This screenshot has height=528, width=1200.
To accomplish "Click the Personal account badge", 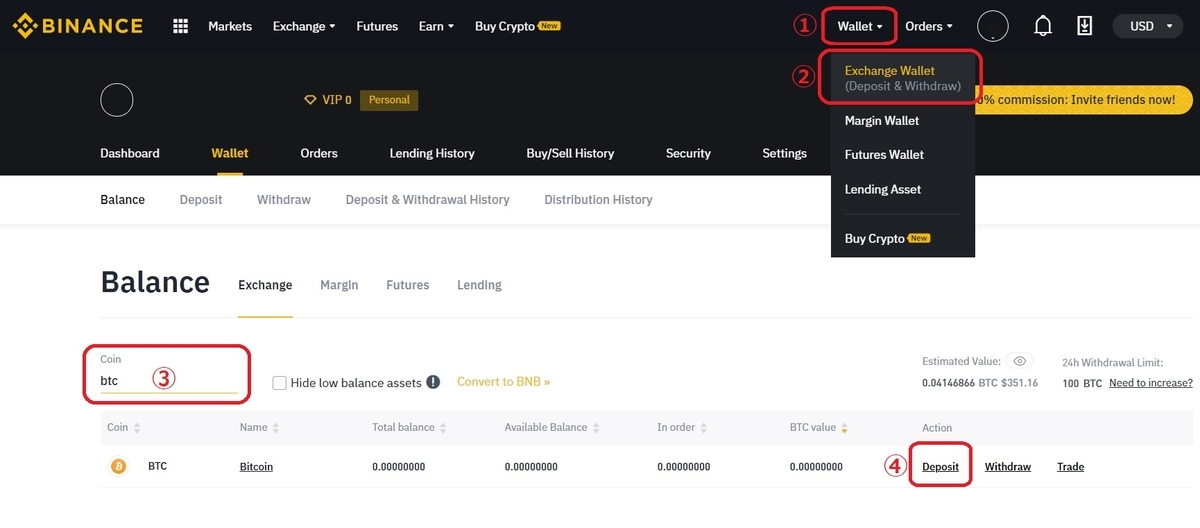I will pos(389,100).
